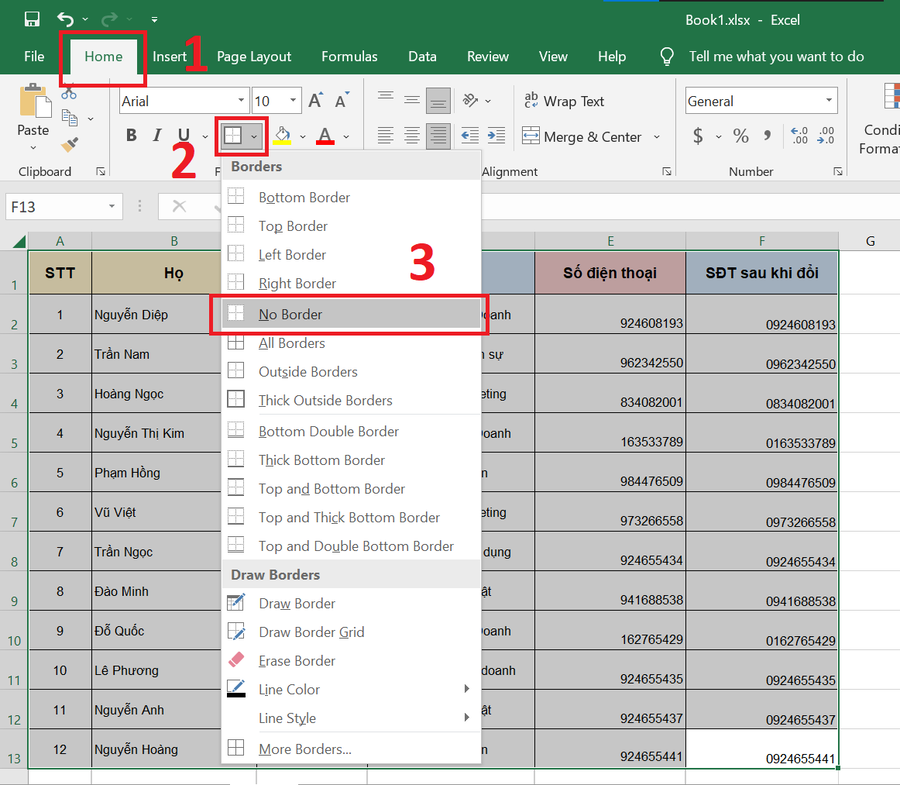Click into the F13 Name Box
This screenshot has height=785, width=900.
tap(56, 207)
